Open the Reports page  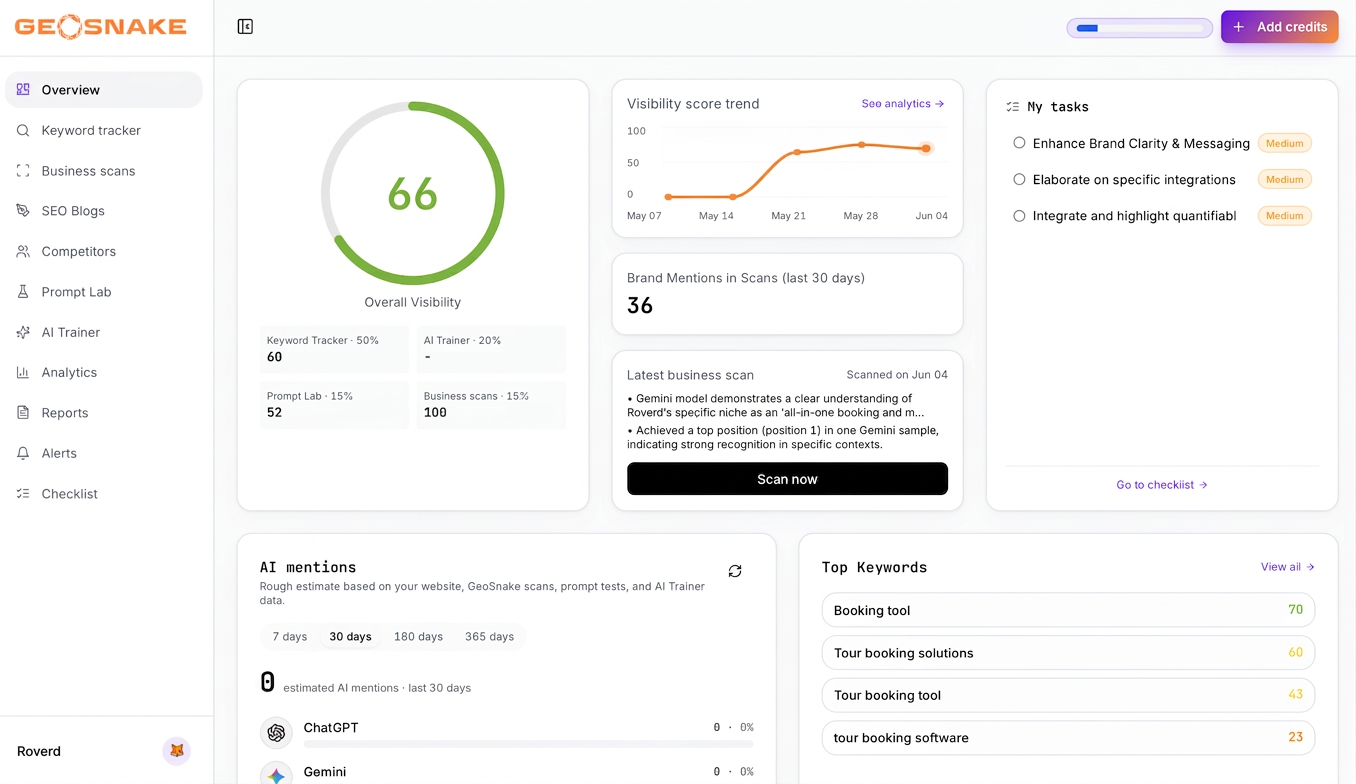104,413
